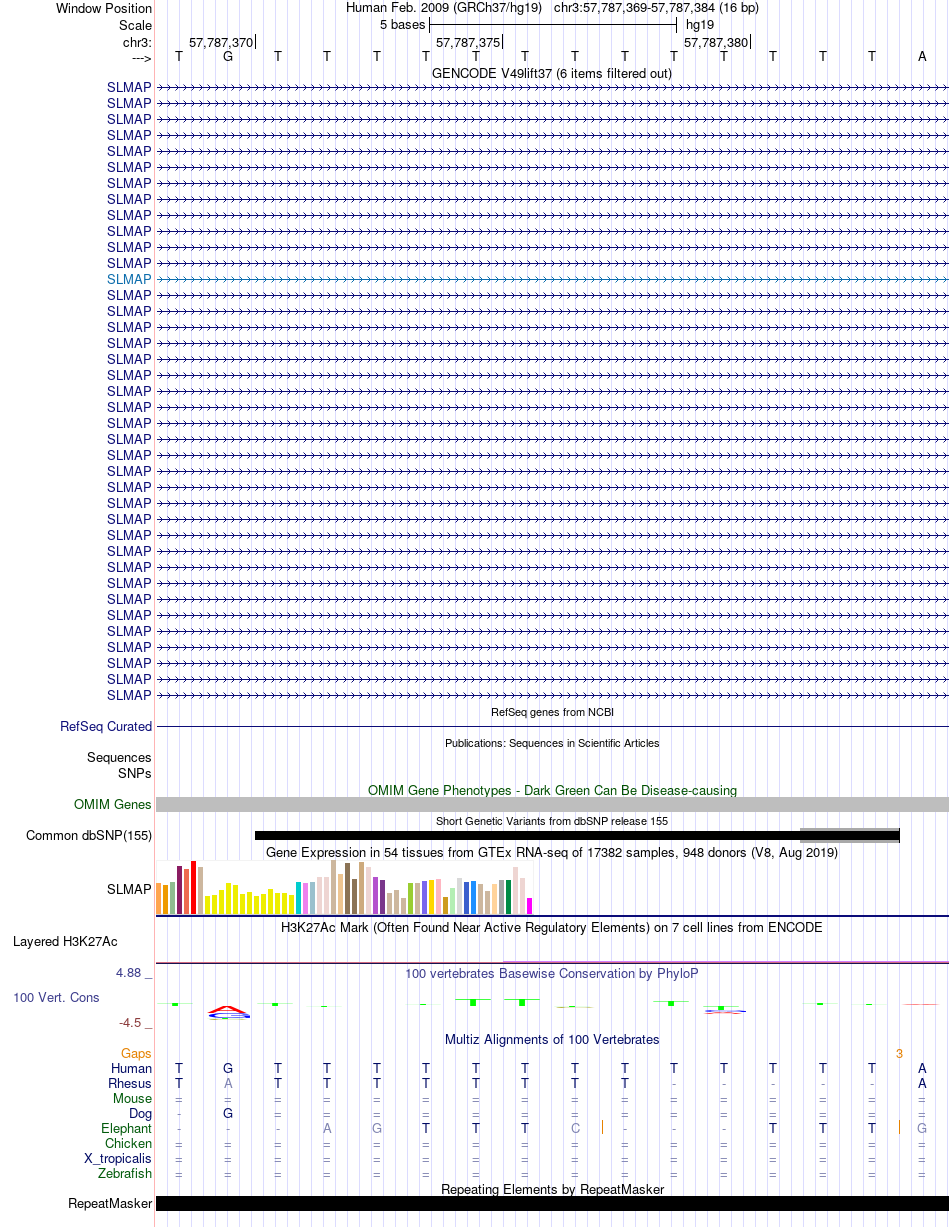Click the G base in the Dog row

coord(228,1113)
